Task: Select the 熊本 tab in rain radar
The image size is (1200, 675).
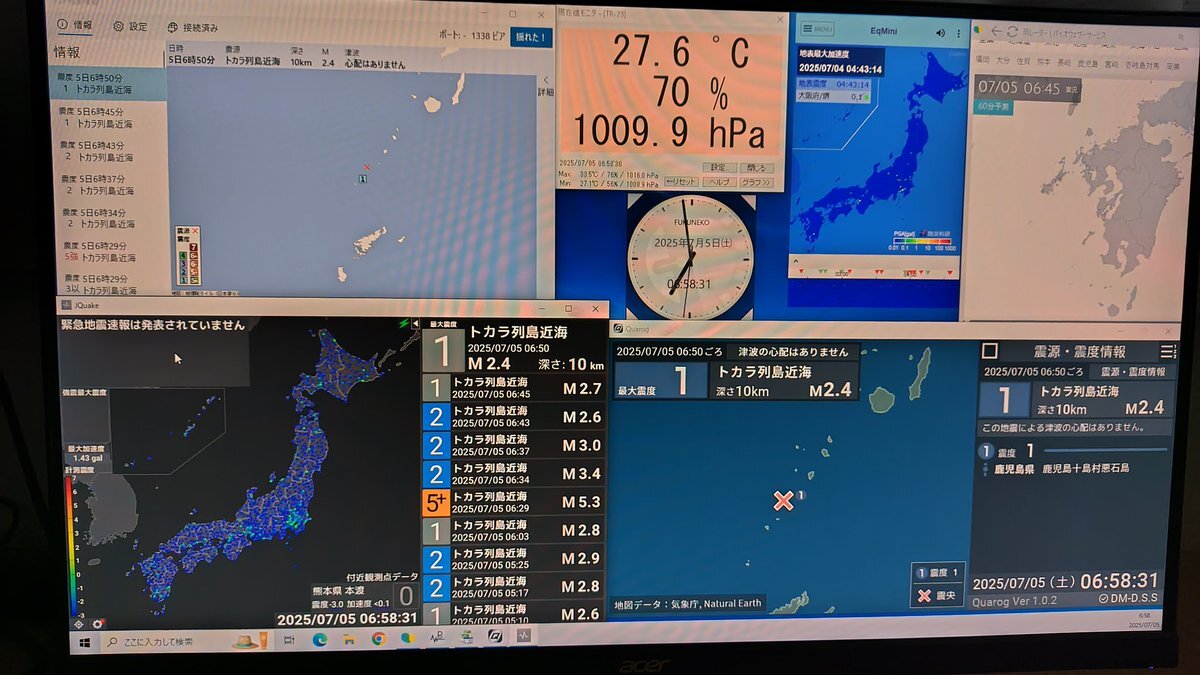Action: (x=1042, y=63)
